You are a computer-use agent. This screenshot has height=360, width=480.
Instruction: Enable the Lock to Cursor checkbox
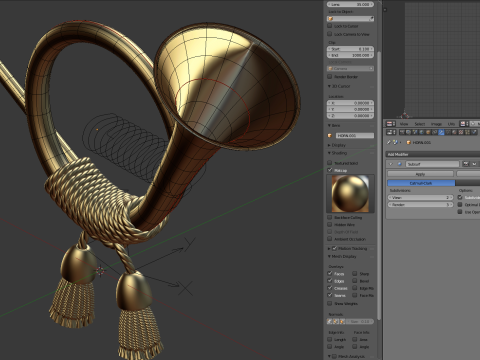click(330, 26)
